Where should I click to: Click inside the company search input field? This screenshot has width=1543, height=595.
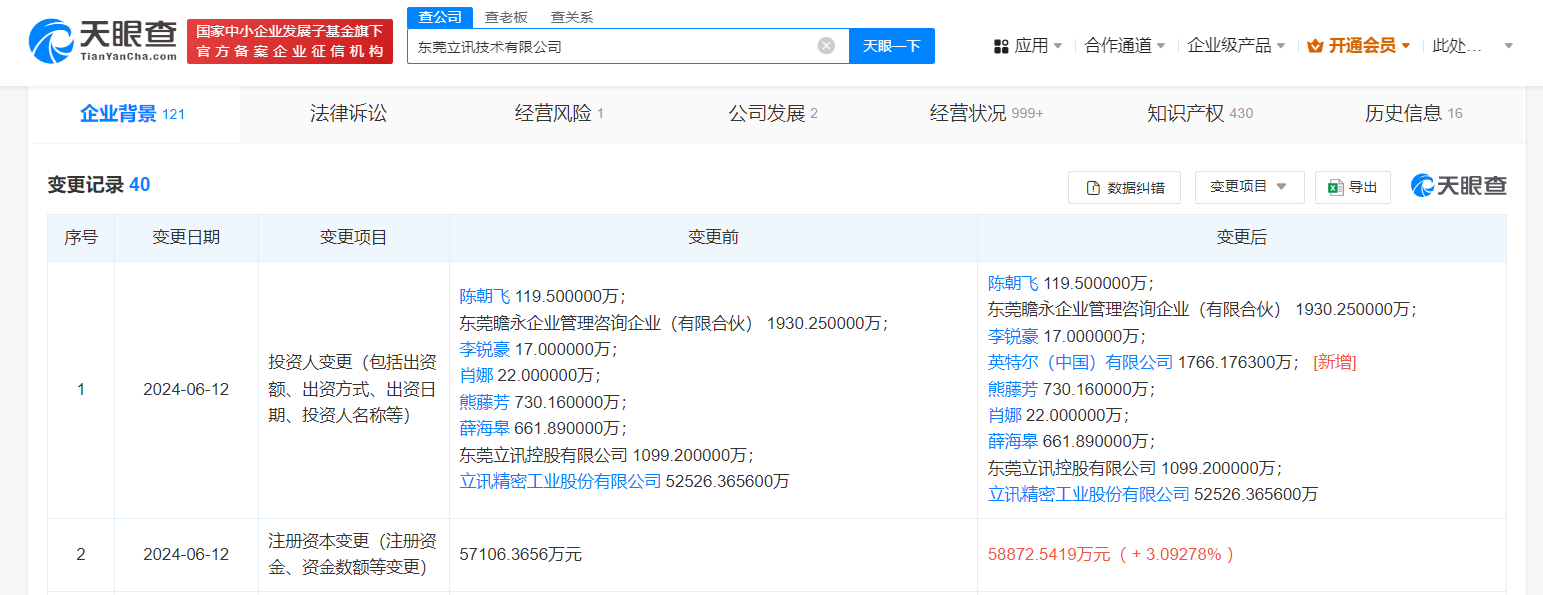tap(620, 45)
